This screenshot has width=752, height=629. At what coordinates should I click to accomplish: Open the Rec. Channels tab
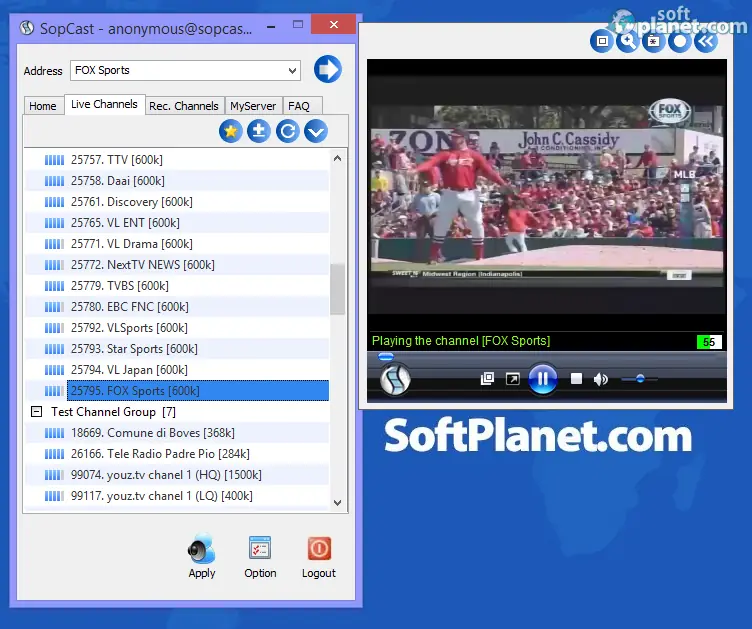[184, 106]
